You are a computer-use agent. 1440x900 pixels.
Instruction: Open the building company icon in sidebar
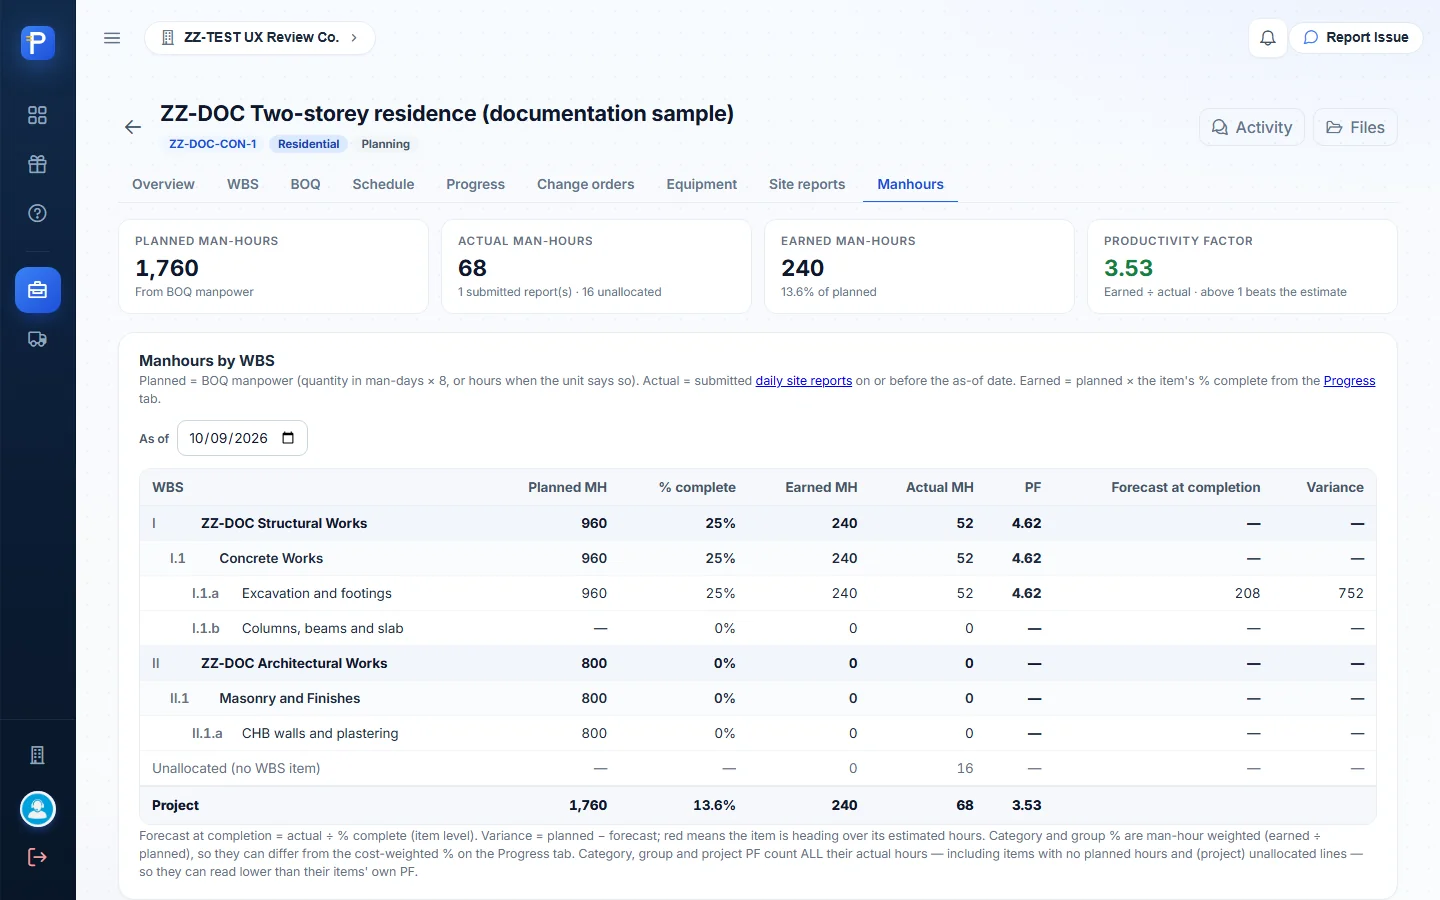(x=37, y=755)
